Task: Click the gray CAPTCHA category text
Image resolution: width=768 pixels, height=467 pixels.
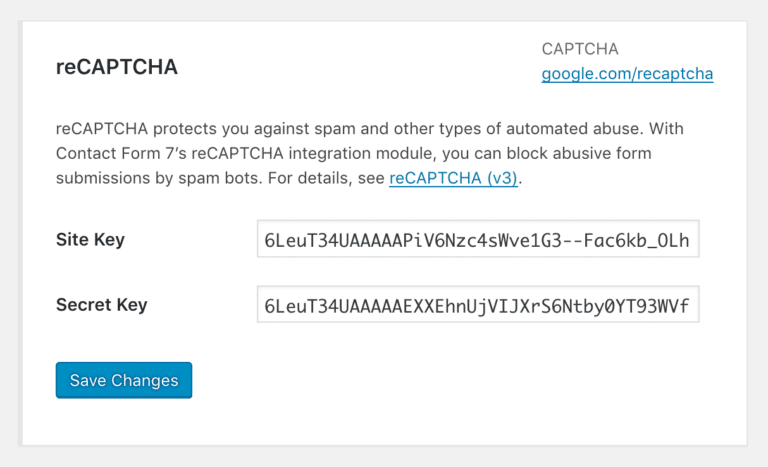Action: click(x=580, y=49)
